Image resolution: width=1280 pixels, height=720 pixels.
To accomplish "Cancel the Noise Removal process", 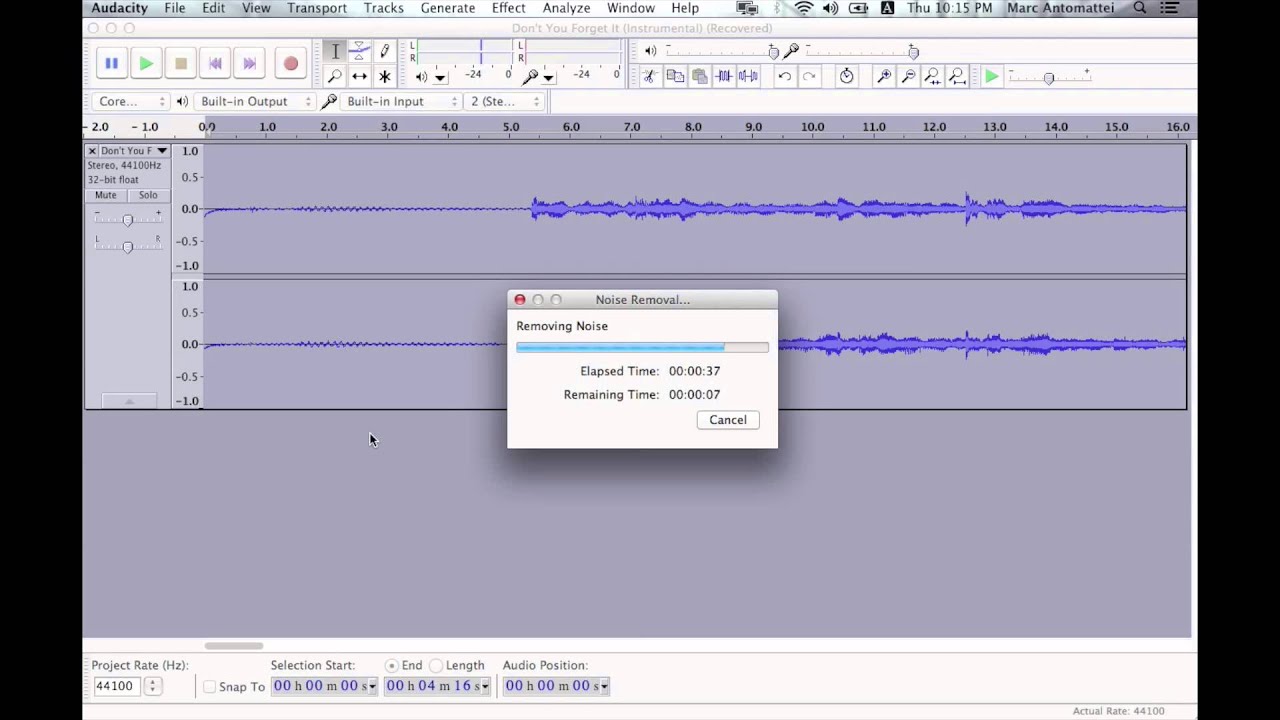I will pyautogui.click(x=728, y=420).
